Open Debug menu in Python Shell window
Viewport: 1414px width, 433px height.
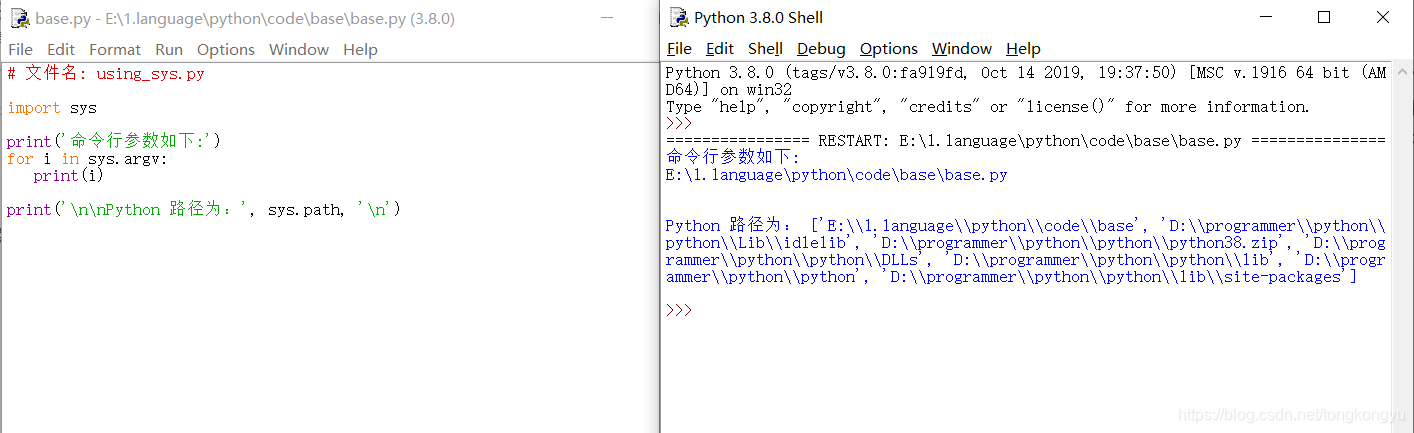821,48
